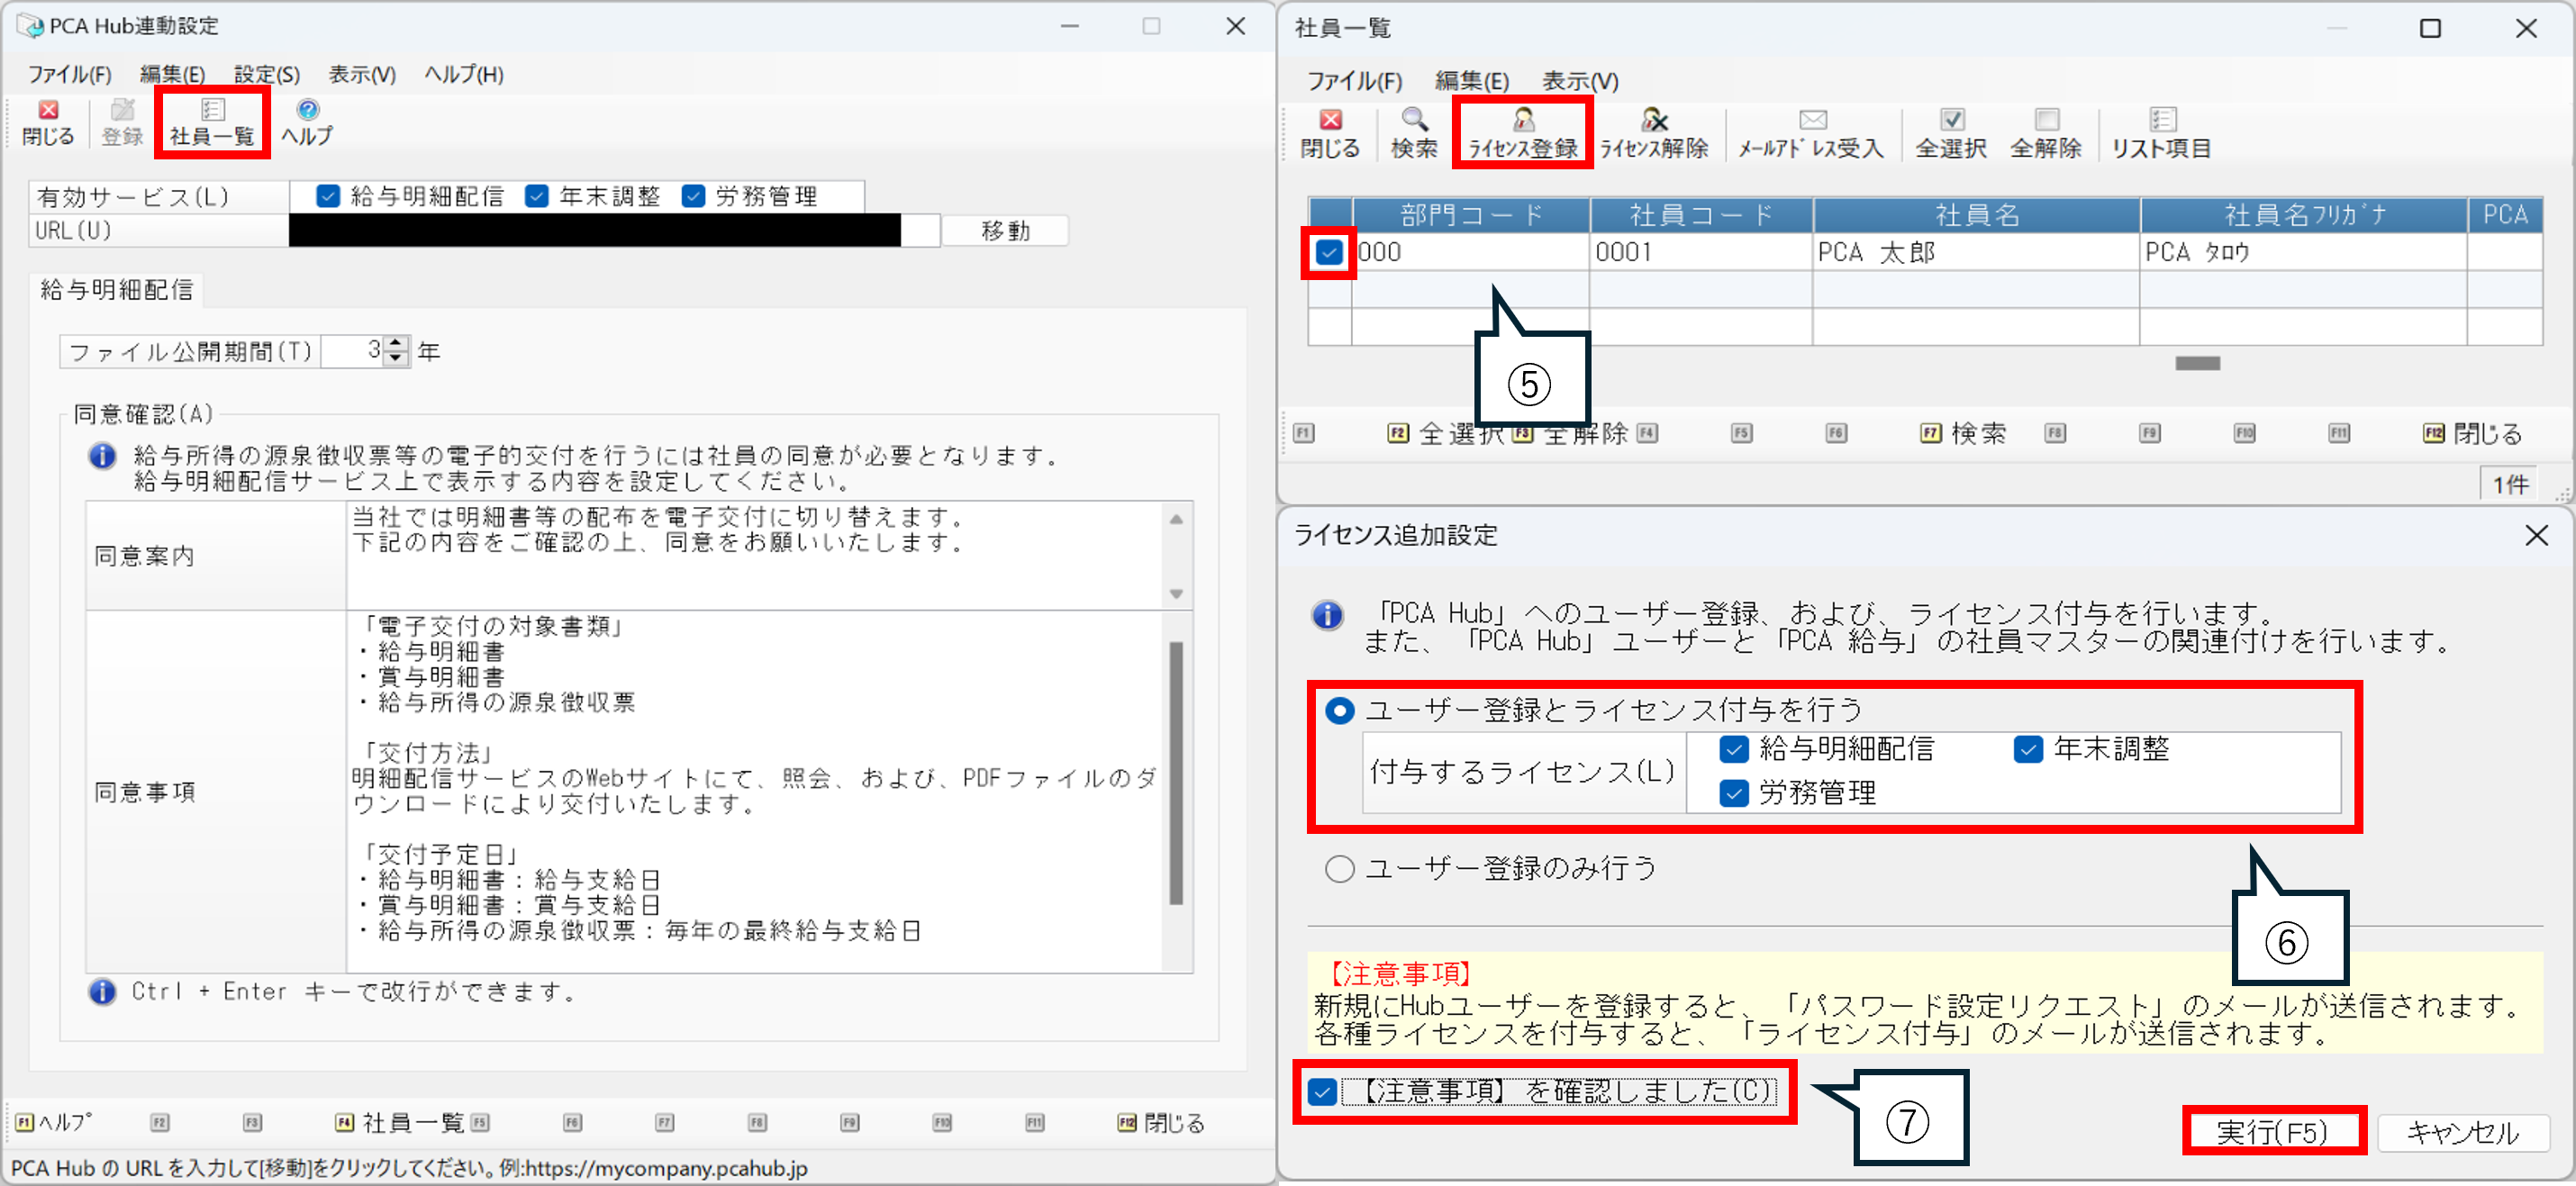
Task: Click the URL input field
Action: point(614,230)
